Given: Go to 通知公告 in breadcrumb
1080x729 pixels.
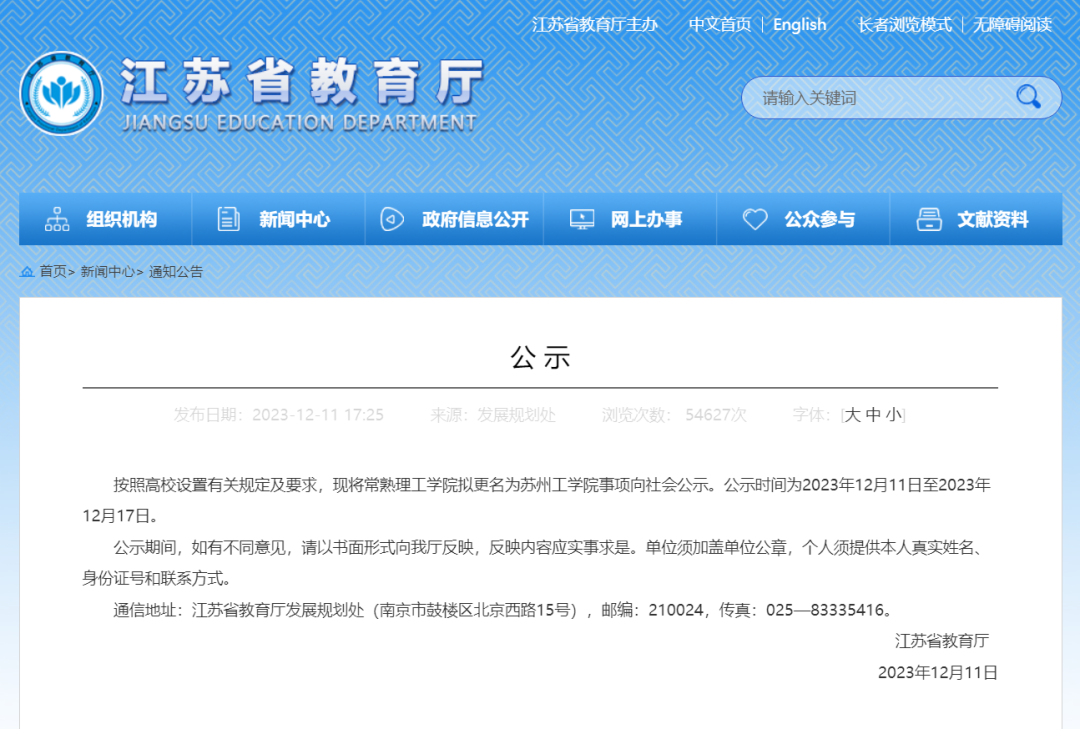Looking at the screenshot, I should [x=176, y=271].
